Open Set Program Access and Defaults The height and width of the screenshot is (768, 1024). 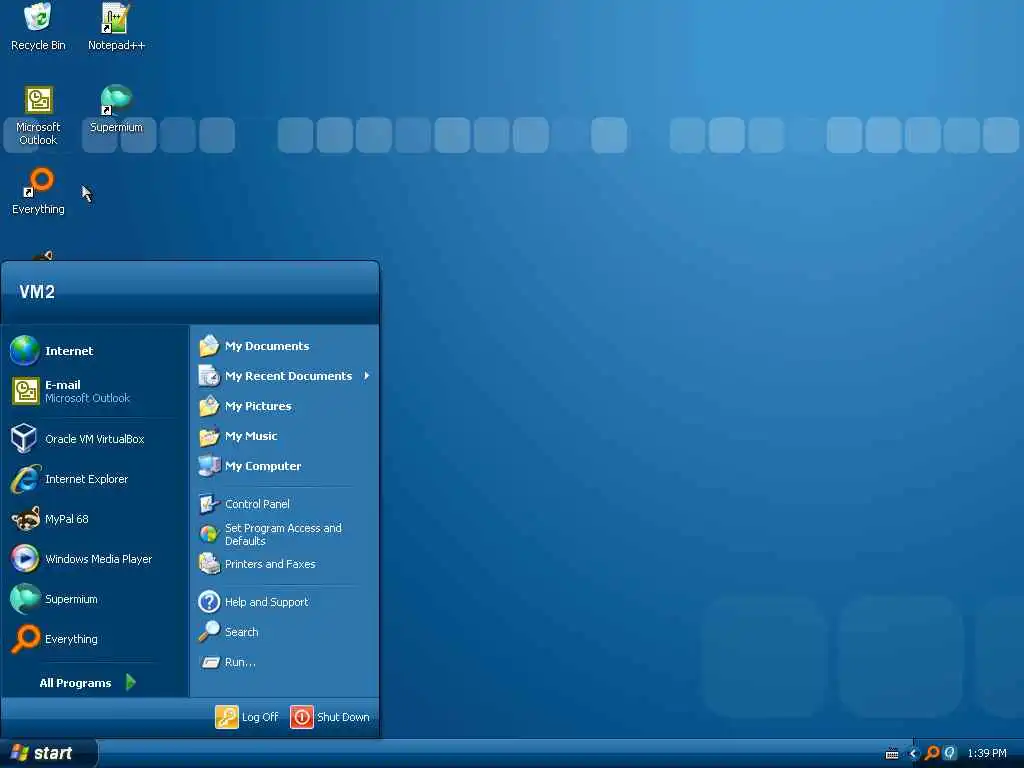click(284, 534)
